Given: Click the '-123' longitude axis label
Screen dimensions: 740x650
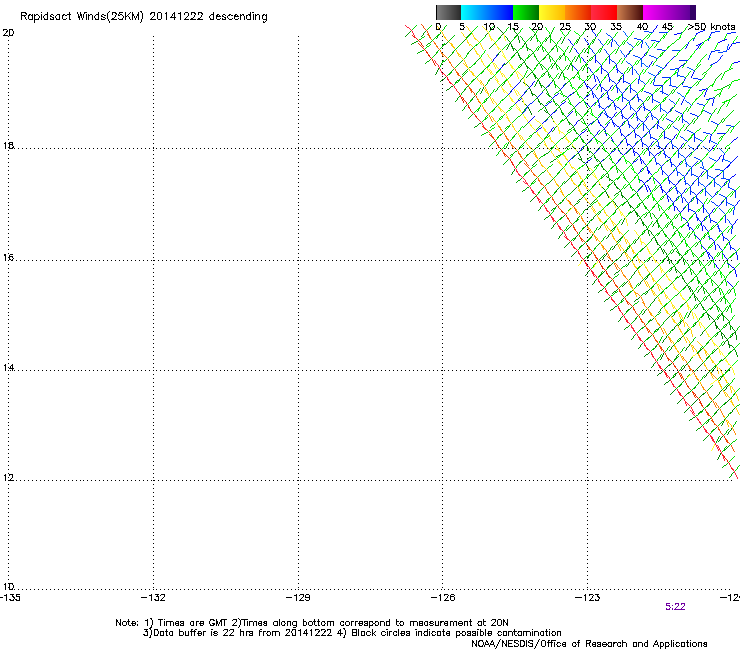Looking at the screenshot, I should click(x=588, y=598).
